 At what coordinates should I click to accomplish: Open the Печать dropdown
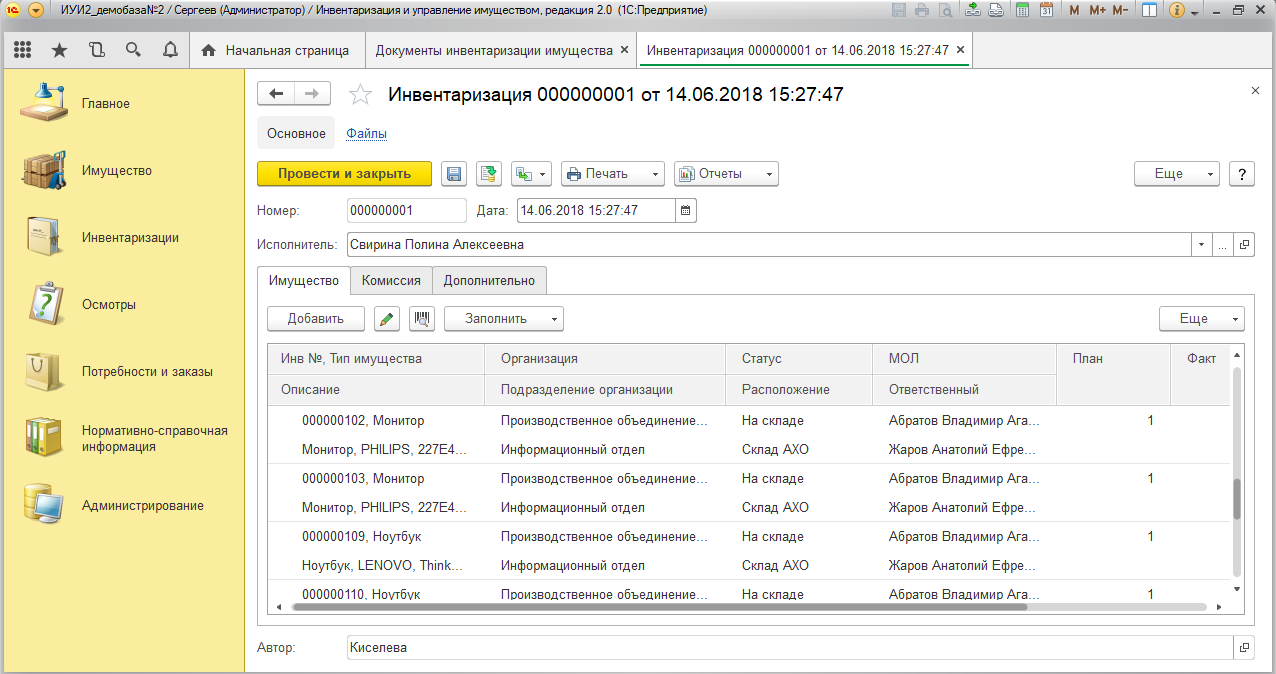tap(612, 174)
